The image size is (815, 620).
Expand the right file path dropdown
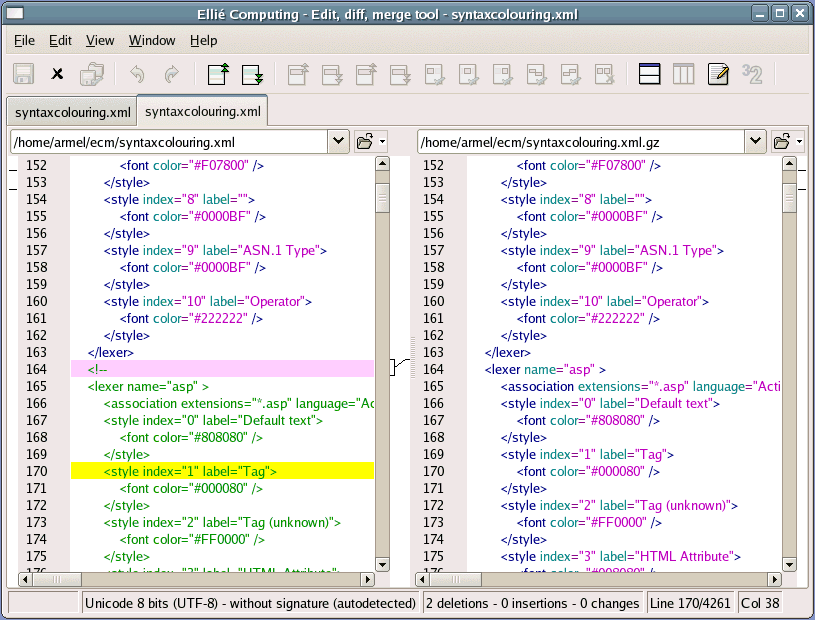click(755, 141)
